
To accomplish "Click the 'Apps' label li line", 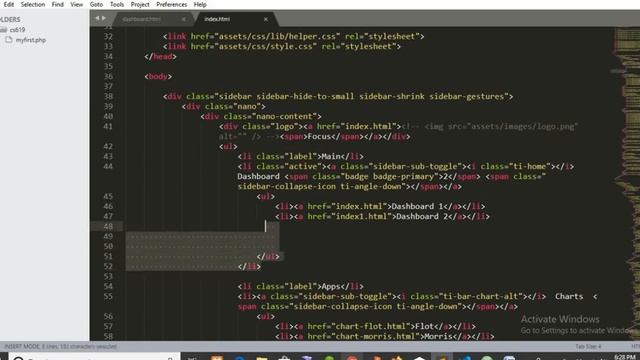I will [300, 287].
